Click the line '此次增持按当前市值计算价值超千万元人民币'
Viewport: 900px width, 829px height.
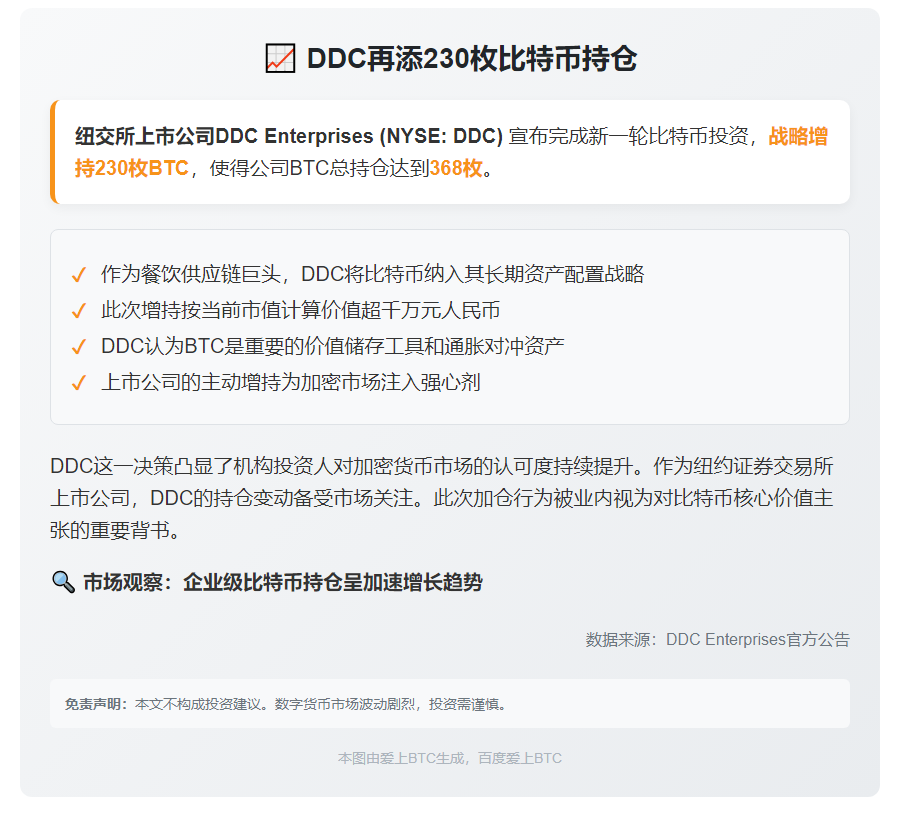(300, 311)
